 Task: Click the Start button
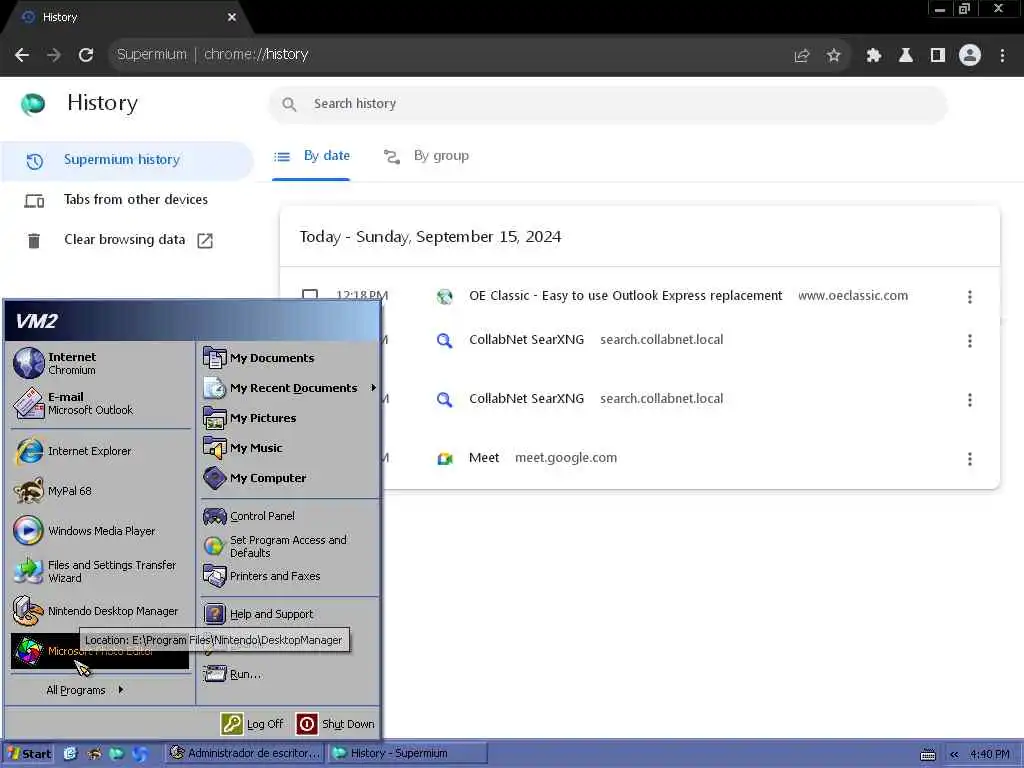pos(29,754)
